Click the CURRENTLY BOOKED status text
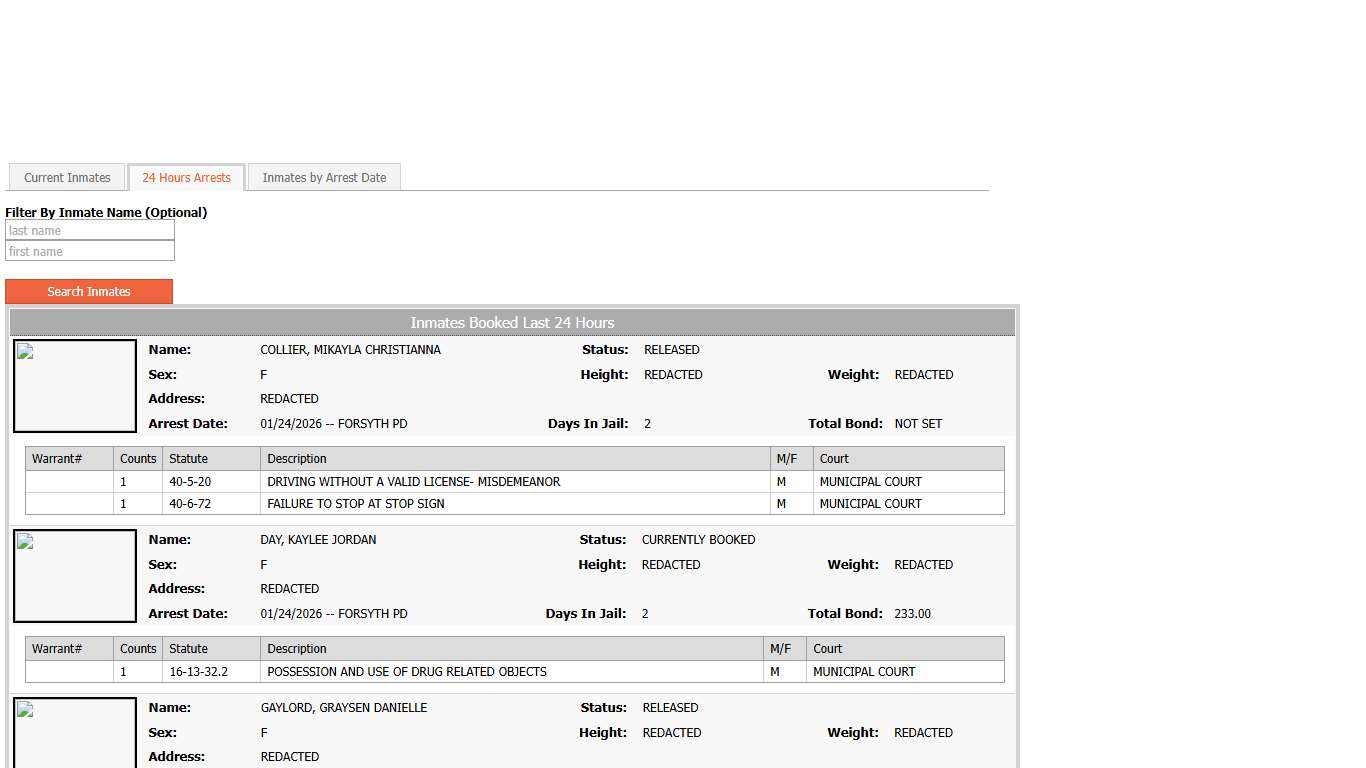 698,540
